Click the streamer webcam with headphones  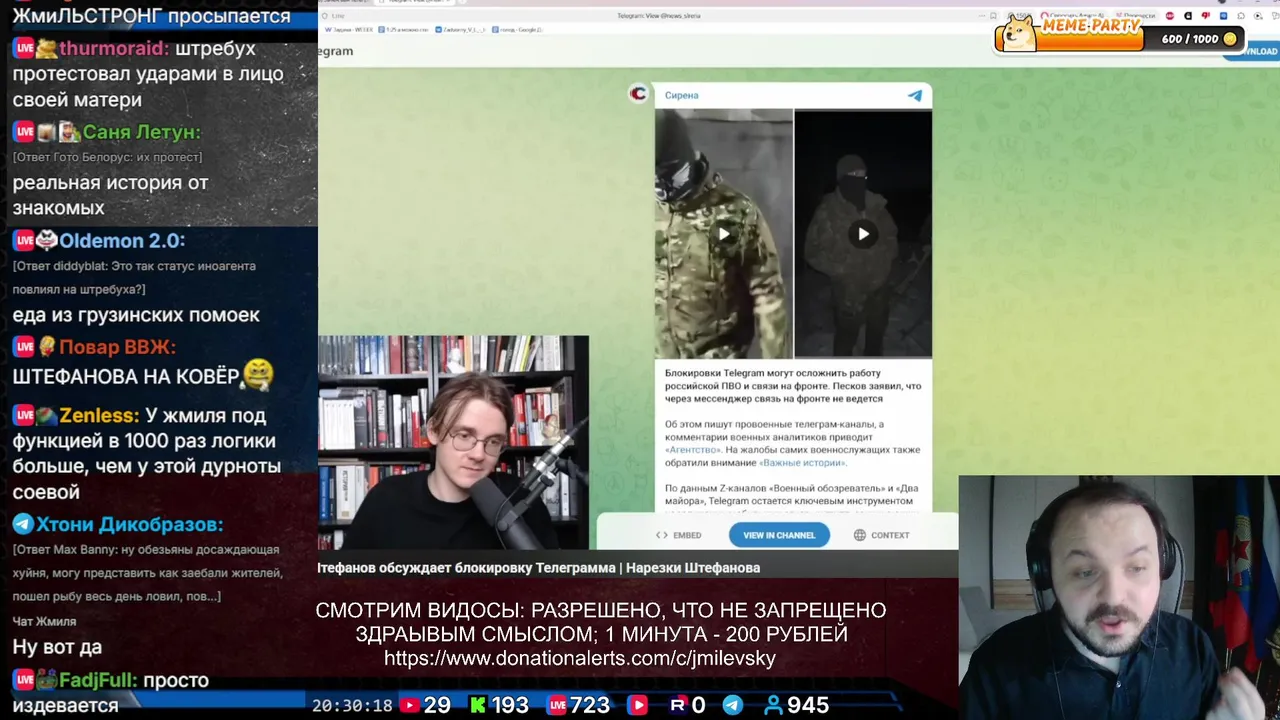[1119, 597]
